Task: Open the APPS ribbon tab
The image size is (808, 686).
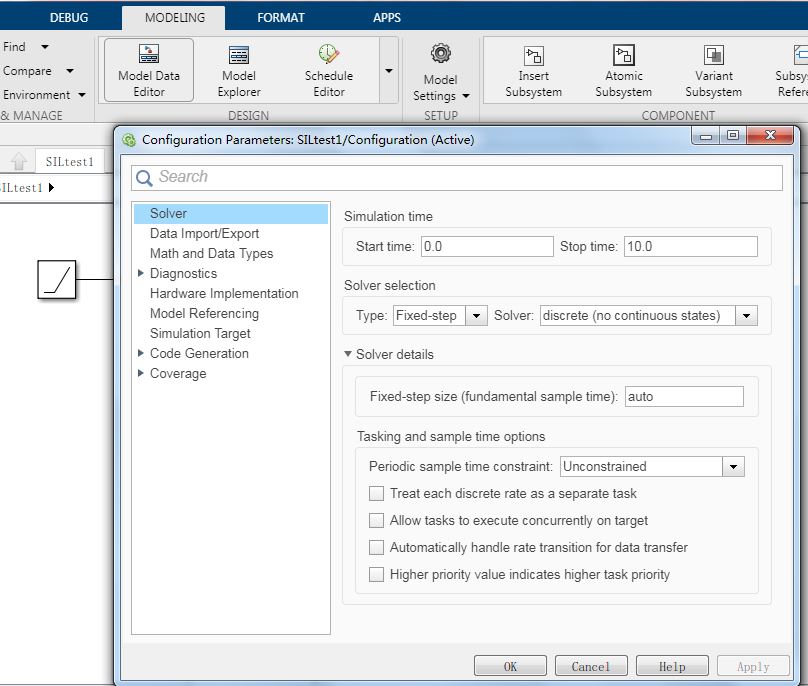Action: (x=387, y=18)
